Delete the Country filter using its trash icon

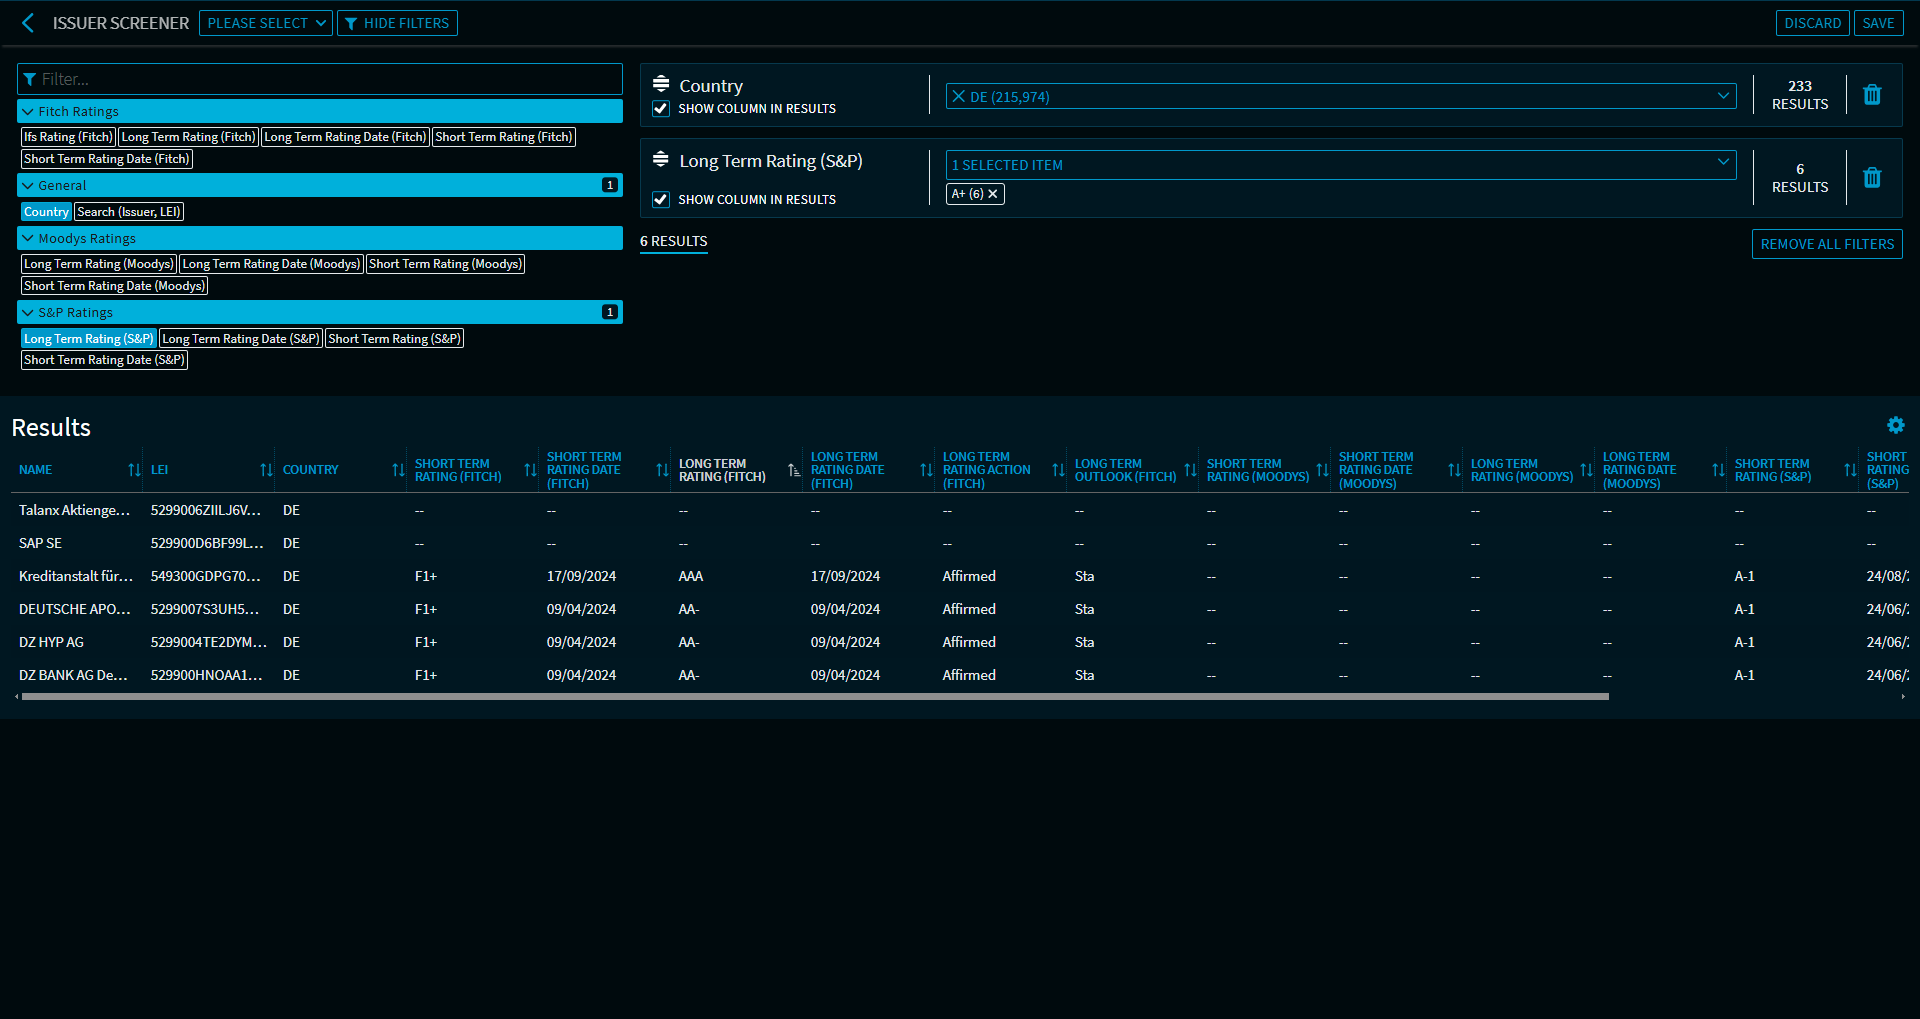coord(1872,94)
